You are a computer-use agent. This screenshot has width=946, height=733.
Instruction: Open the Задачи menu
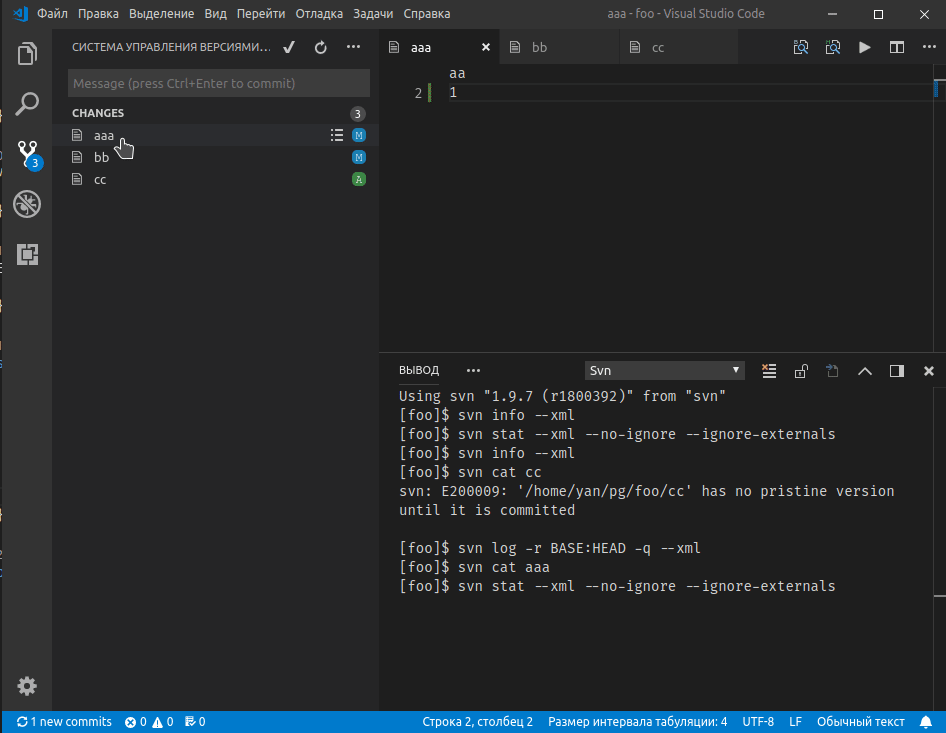click(x=373, y=13)
